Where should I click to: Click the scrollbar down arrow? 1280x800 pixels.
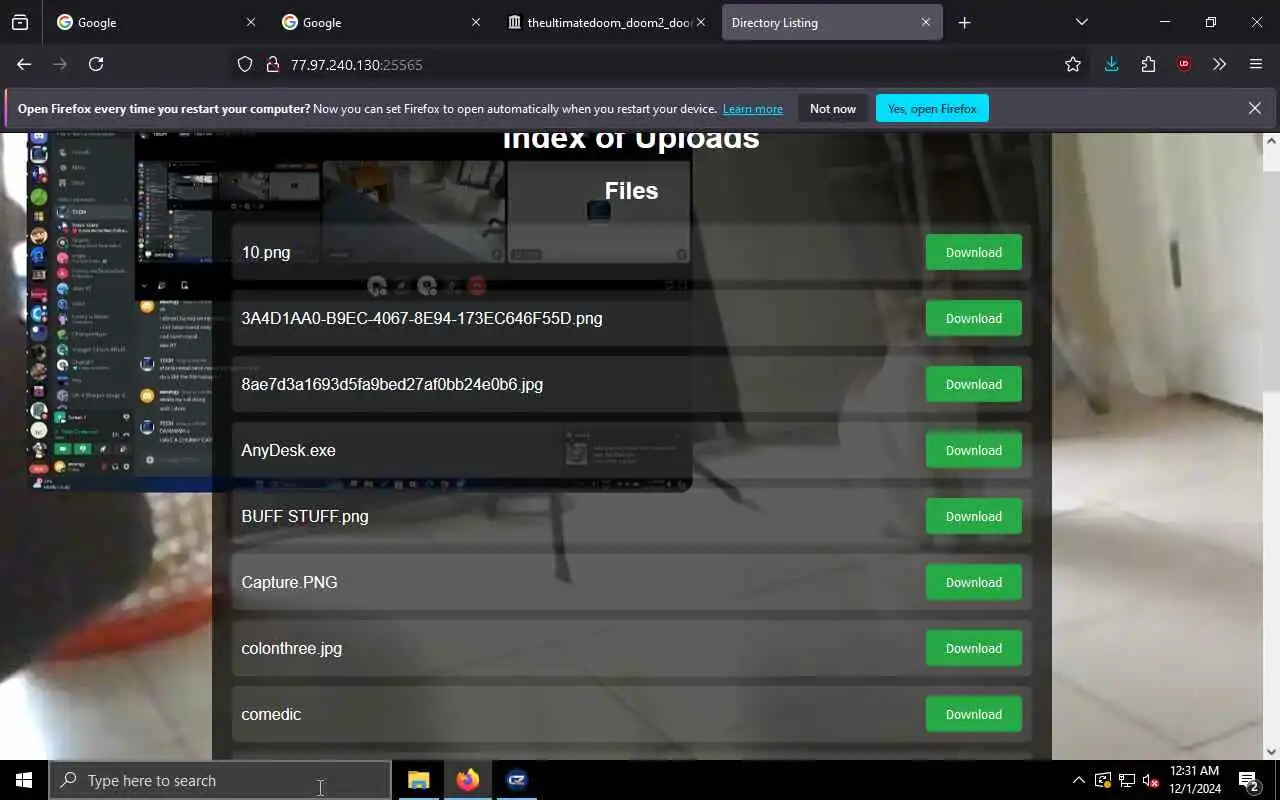1271,752
